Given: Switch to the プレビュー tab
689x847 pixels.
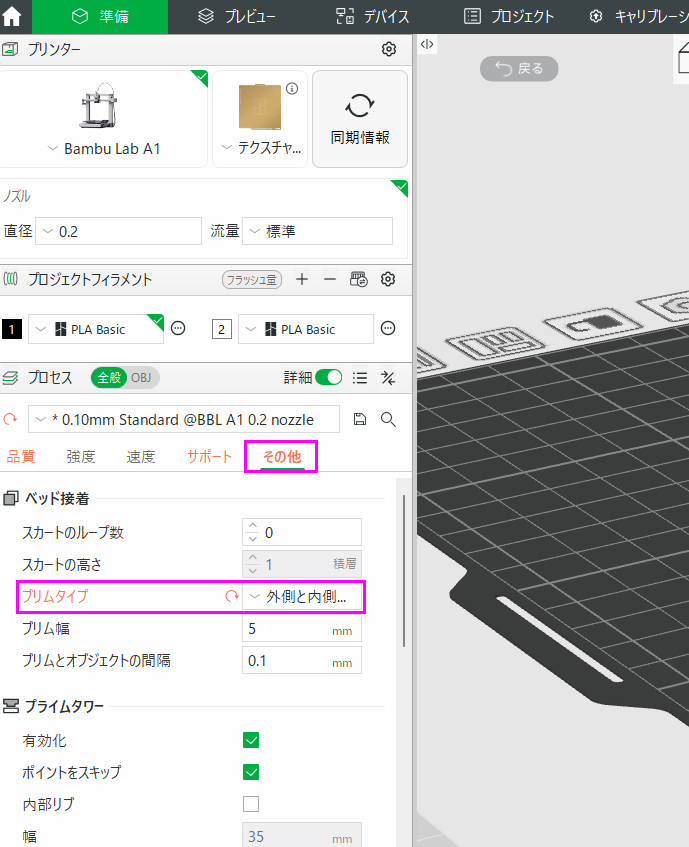Looking at the screenshot, I should pos(236,17).
